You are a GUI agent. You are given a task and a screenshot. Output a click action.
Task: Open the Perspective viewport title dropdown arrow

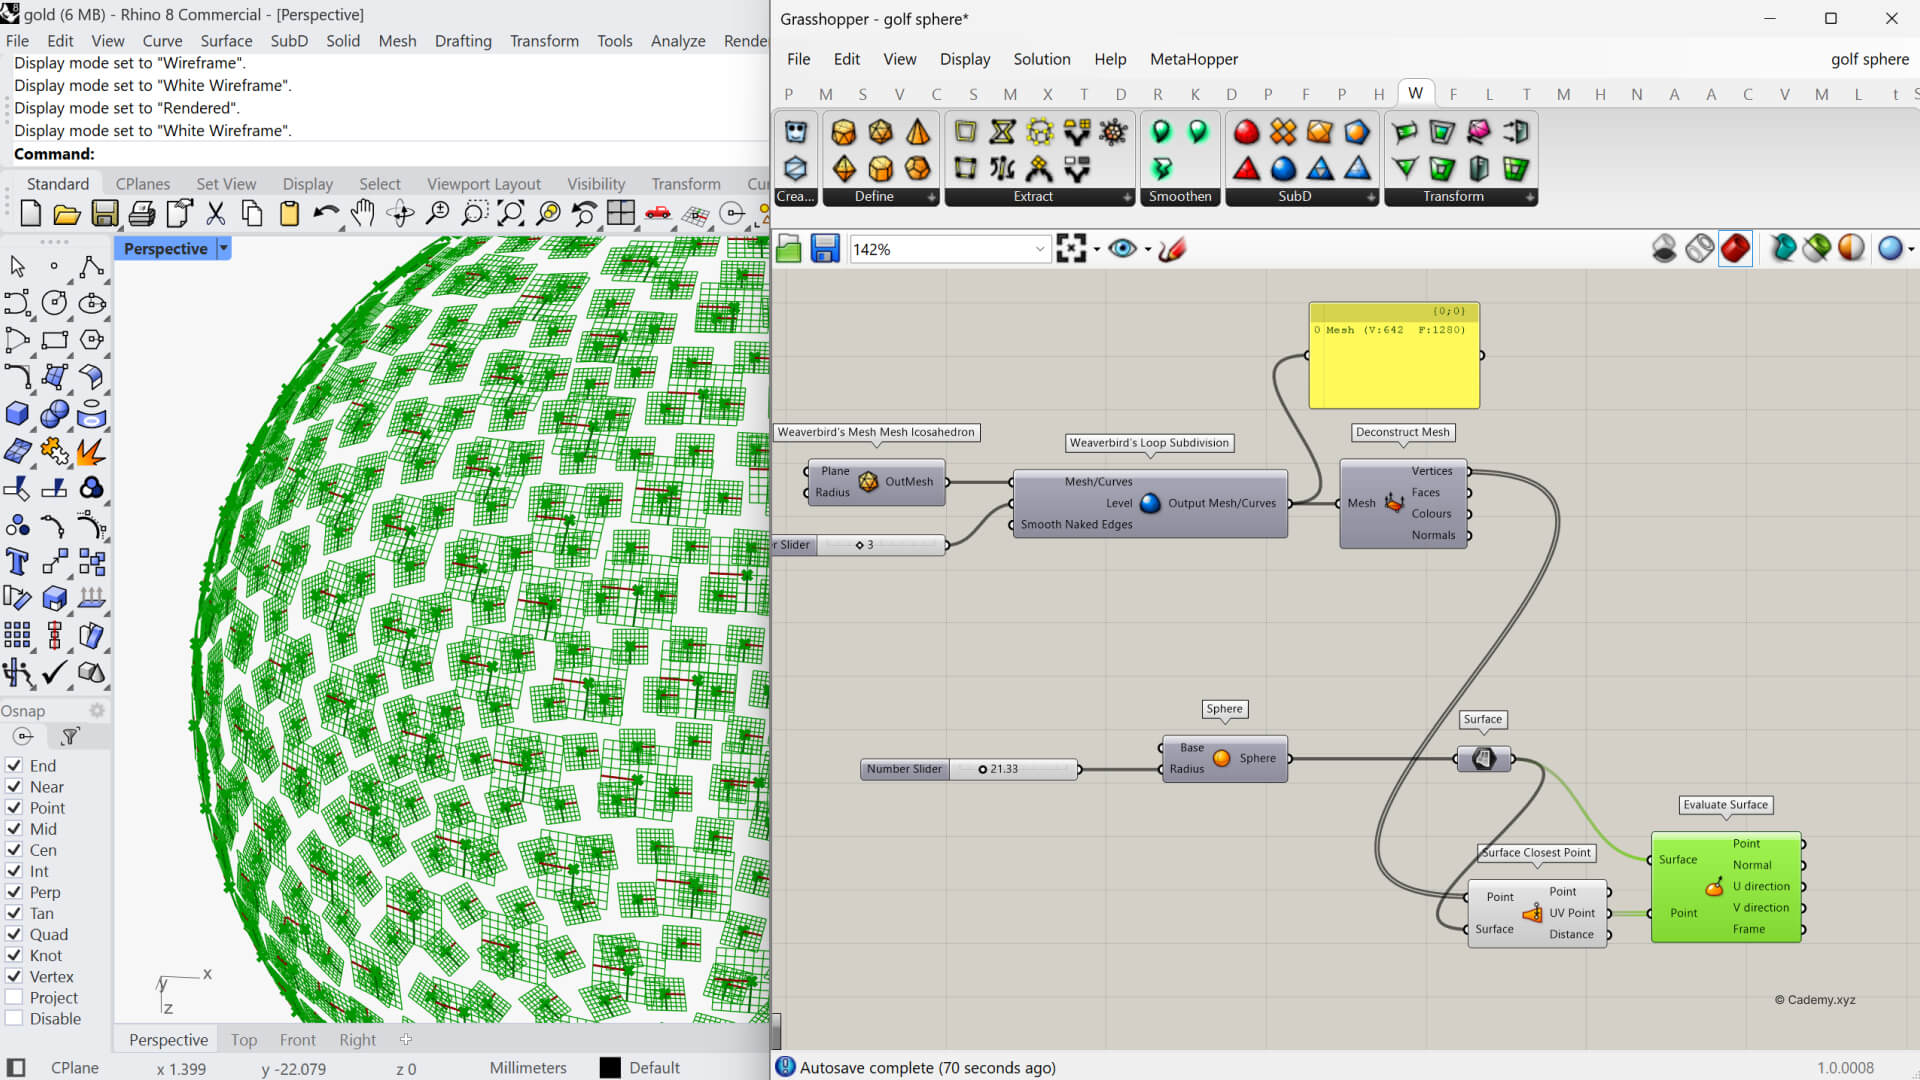224,248
